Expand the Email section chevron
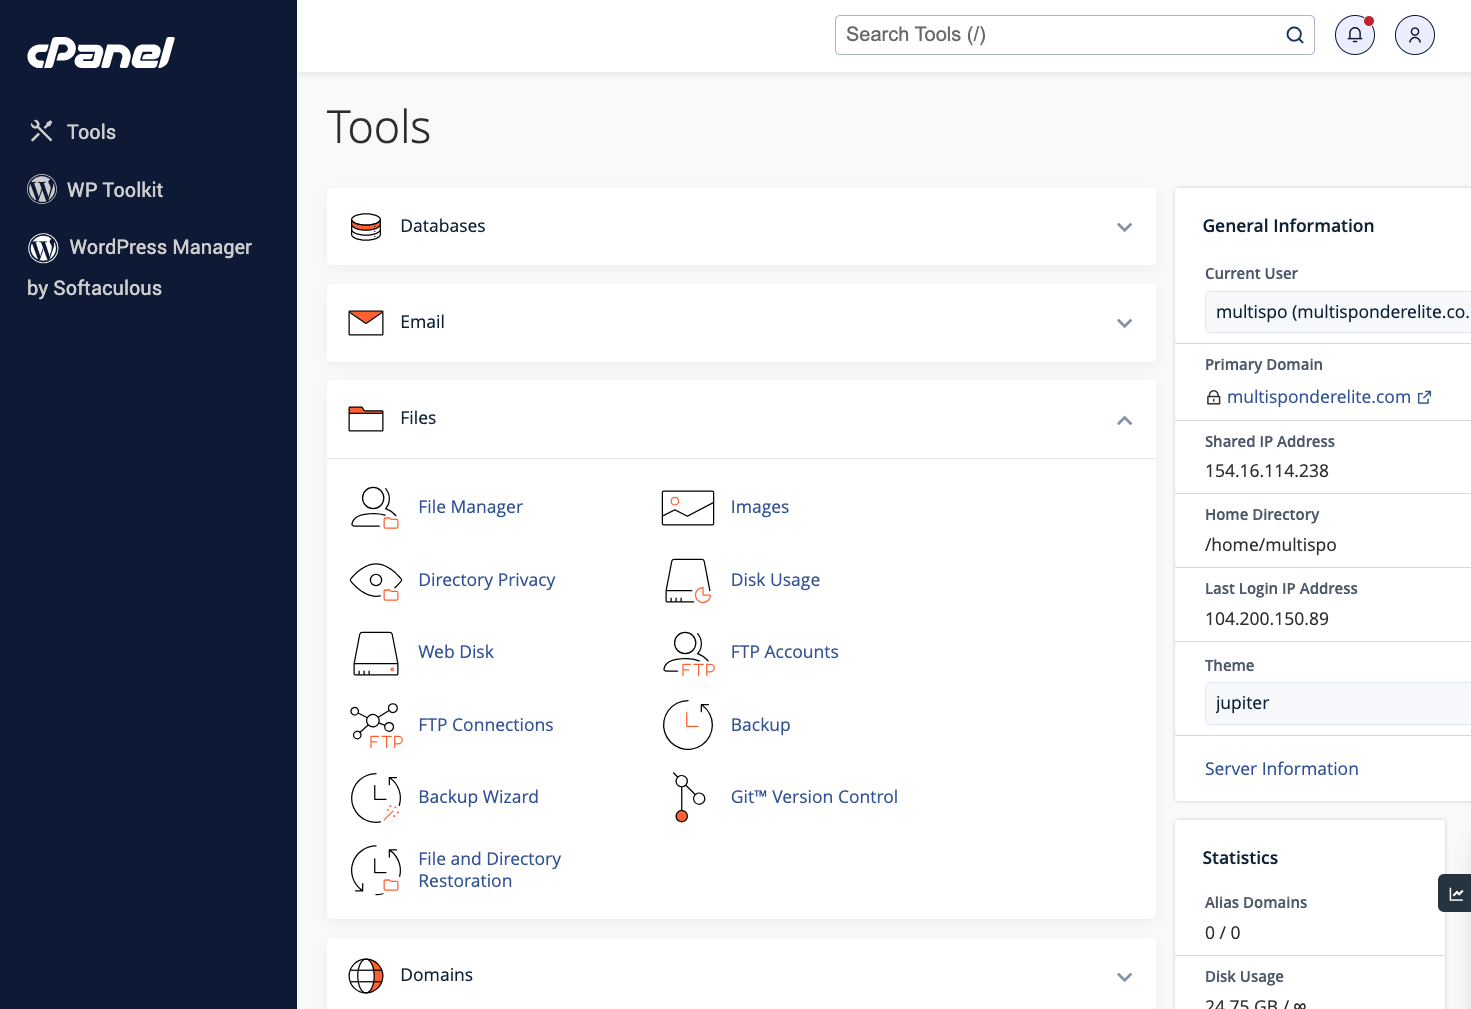The height and width of the screenshot is (1009, 1471). (1124, 323)
